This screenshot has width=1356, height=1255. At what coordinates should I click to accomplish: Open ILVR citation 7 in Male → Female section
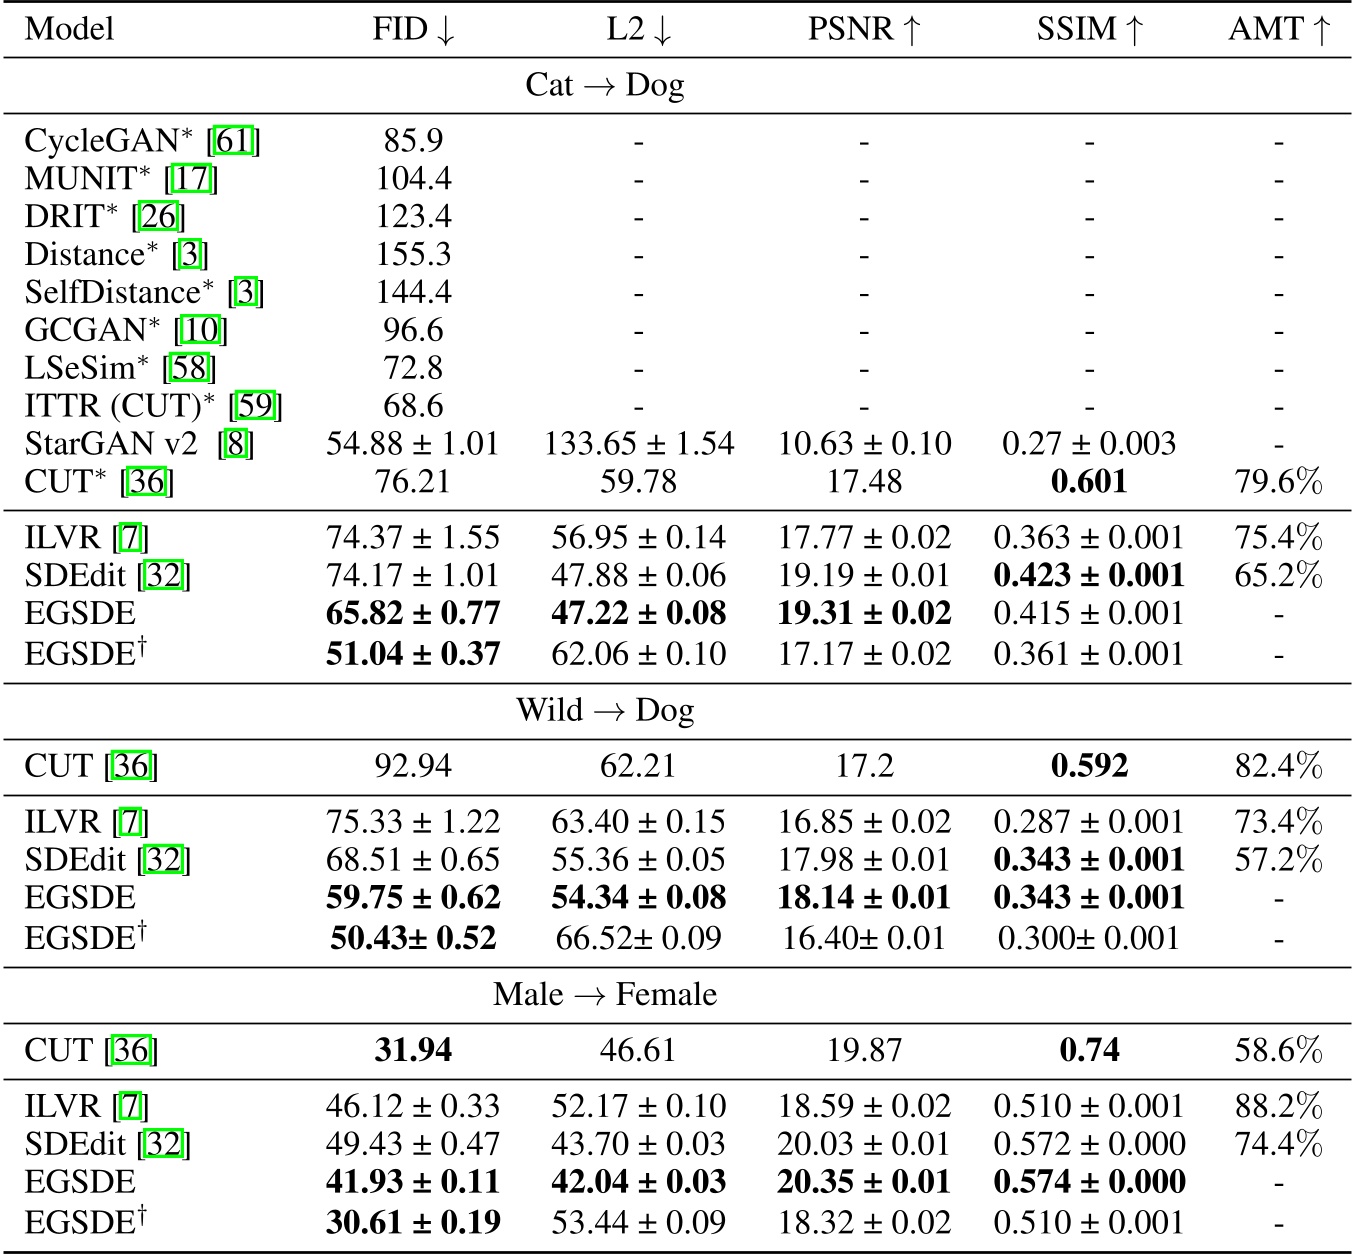130,1107
